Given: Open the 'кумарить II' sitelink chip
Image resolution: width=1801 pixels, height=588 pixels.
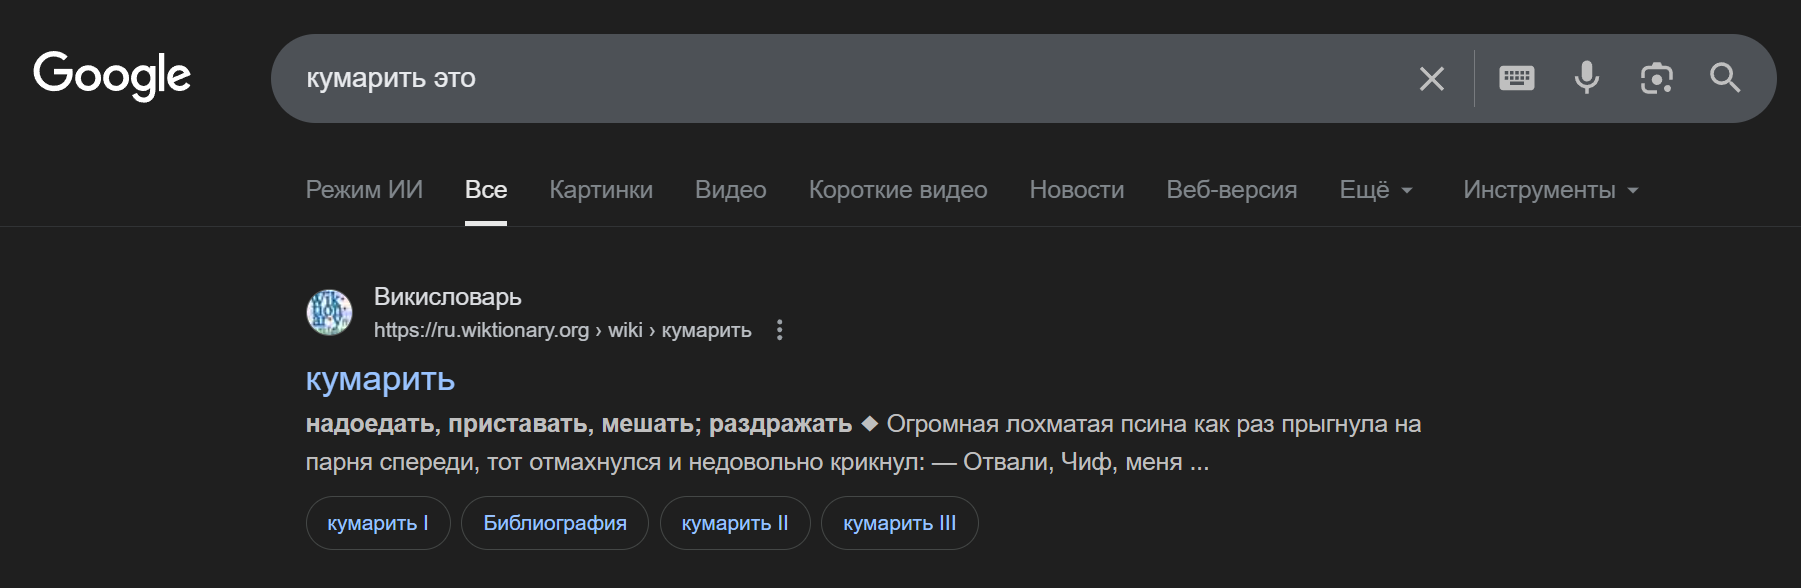Looking at the screenshot, I should tap(735, 523).
